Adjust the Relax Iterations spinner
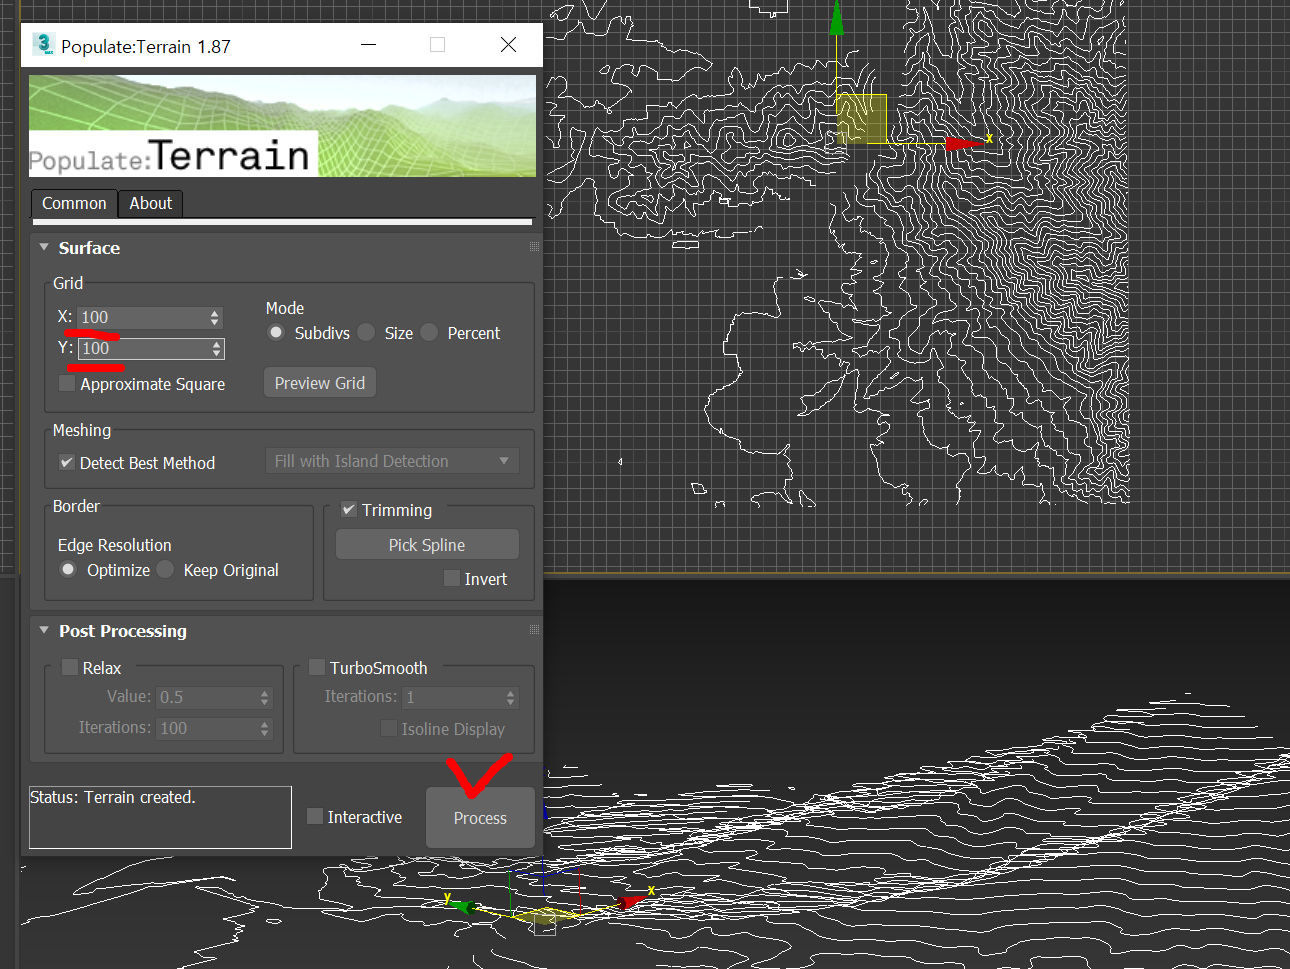 (x=264, y=728)
